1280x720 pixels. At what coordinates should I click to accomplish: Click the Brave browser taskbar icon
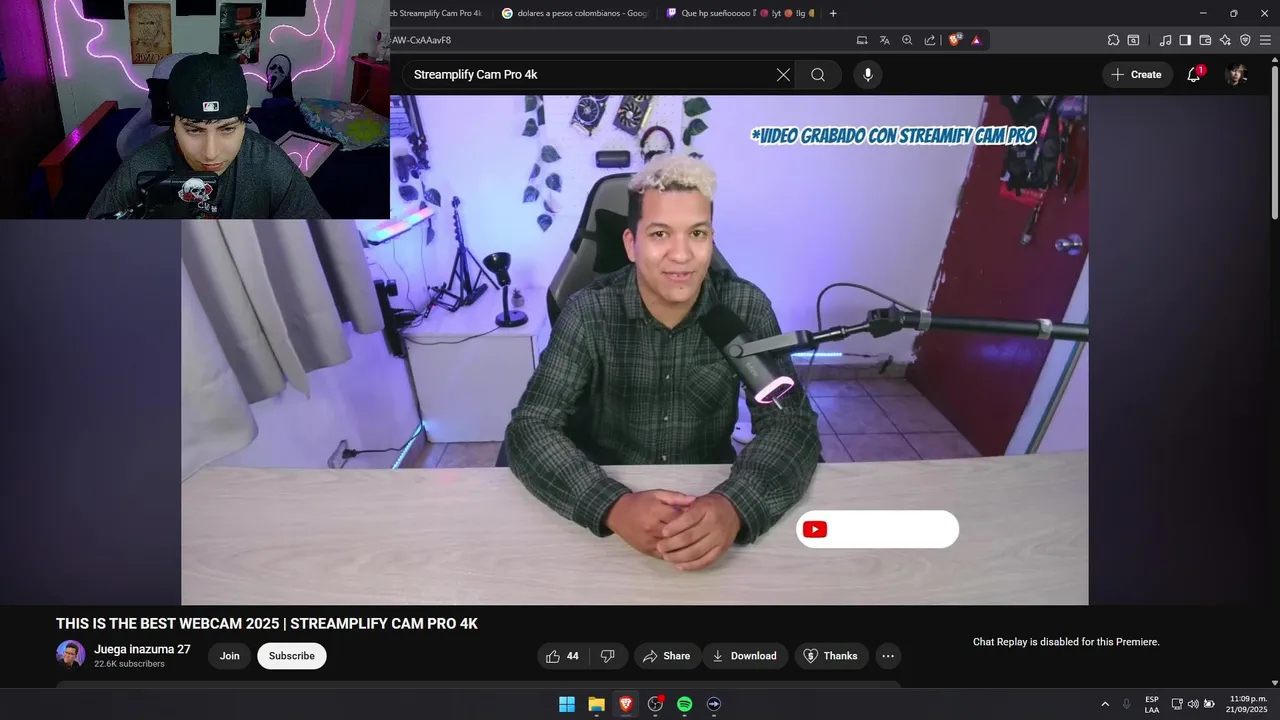pyautogui.click(x=626, y=704)
